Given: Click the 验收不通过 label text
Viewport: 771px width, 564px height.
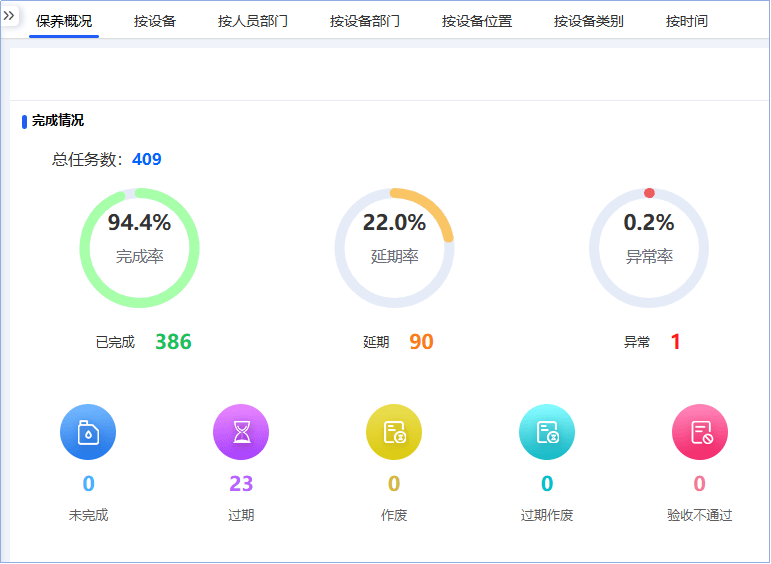Looking at the screenshot, I should 700,515.
